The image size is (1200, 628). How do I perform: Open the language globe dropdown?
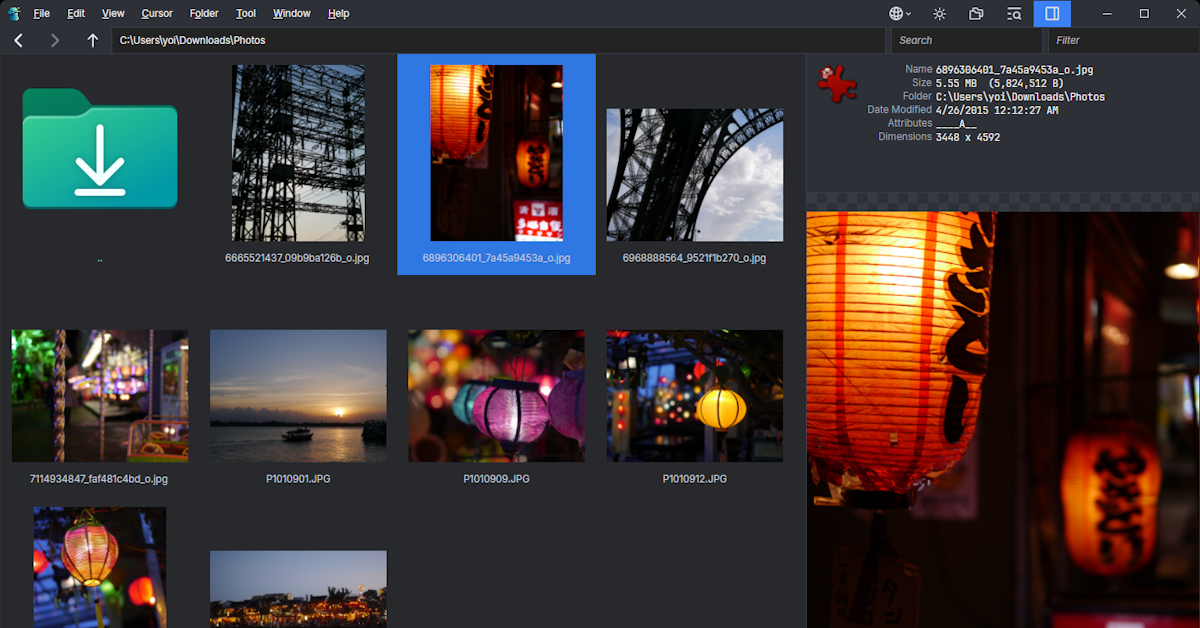click(900, 14)
